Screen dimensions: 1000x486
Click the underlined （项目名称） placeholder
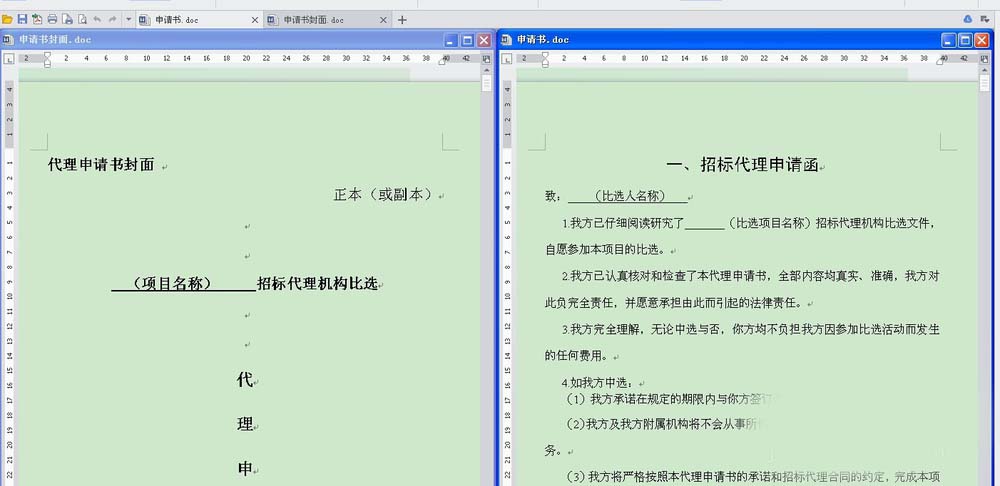point(184,284)
